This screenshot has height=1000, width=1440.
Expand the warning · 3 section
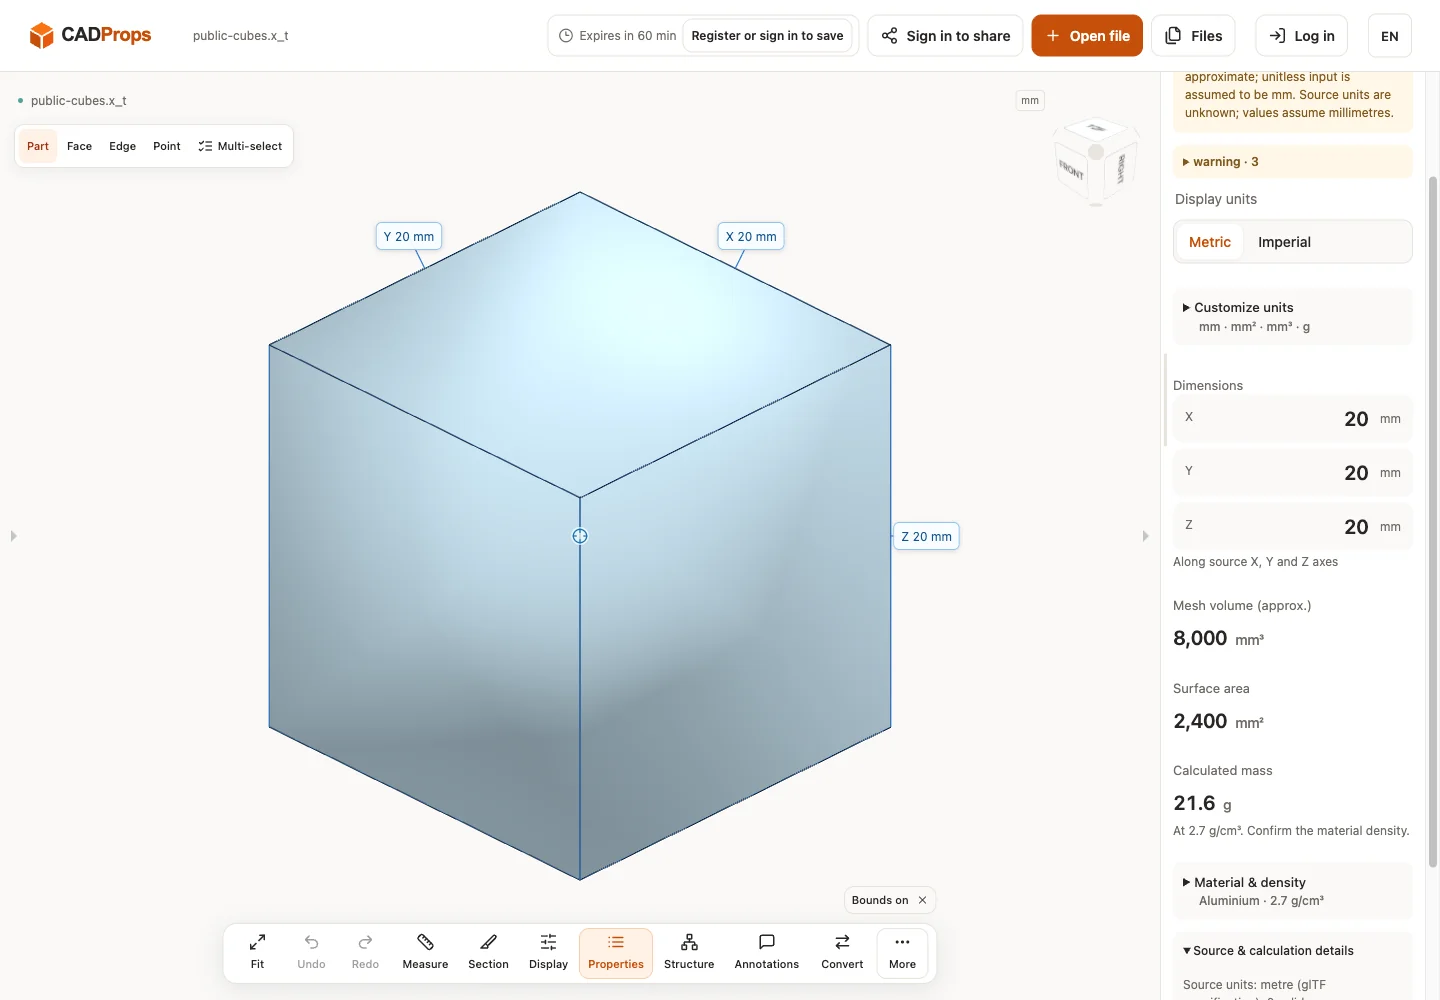coord(1293,162)
